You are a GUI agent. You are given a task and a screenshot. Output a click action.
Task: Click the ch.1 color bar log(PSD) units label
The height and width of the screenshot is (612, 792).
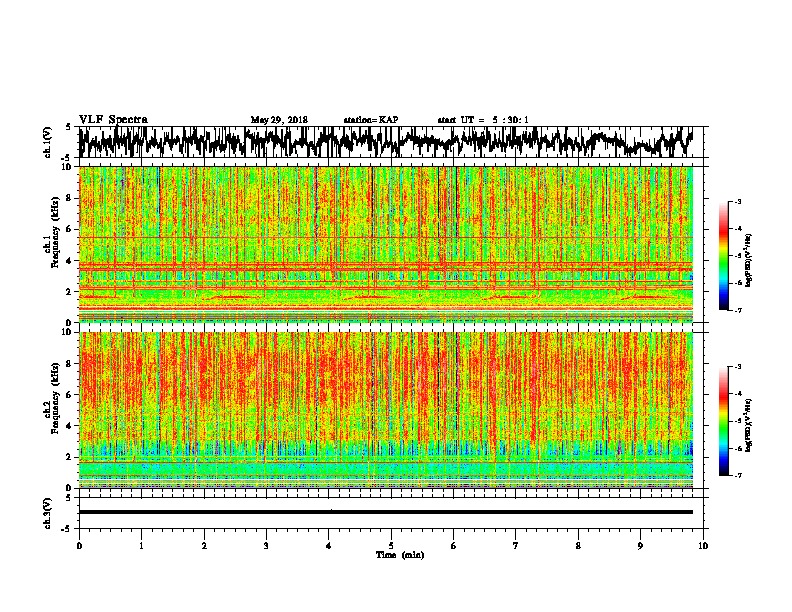tap(748, 260)
